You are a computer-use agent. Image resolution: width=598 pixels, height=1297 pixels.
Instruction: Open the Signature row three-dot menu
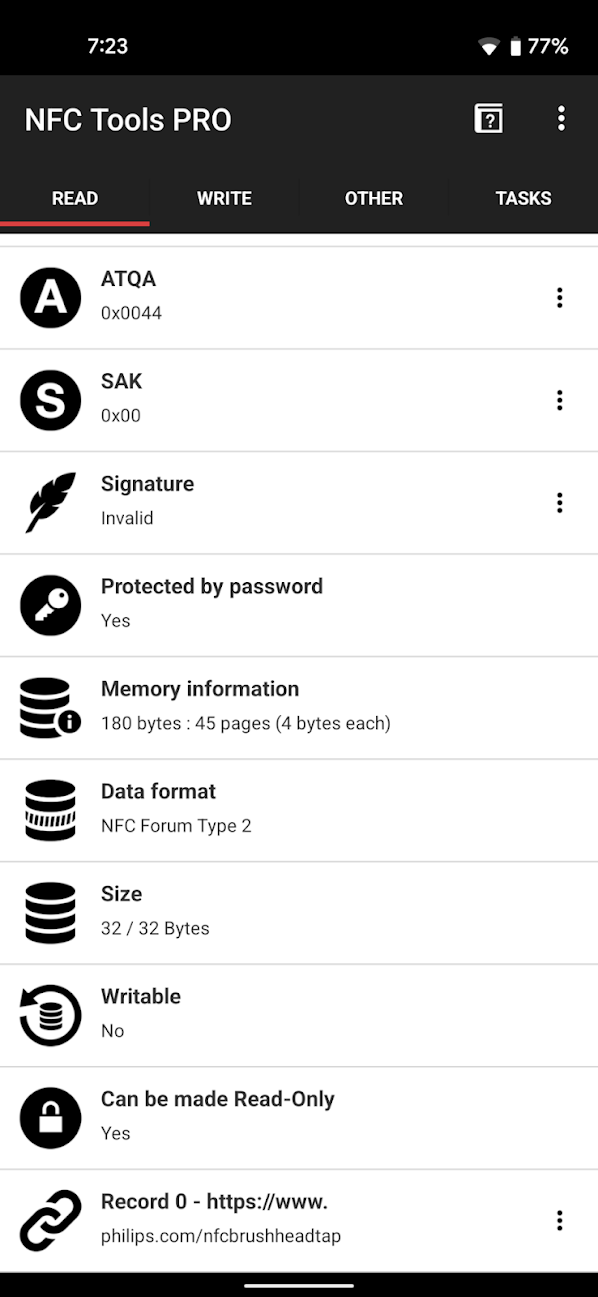559,503
